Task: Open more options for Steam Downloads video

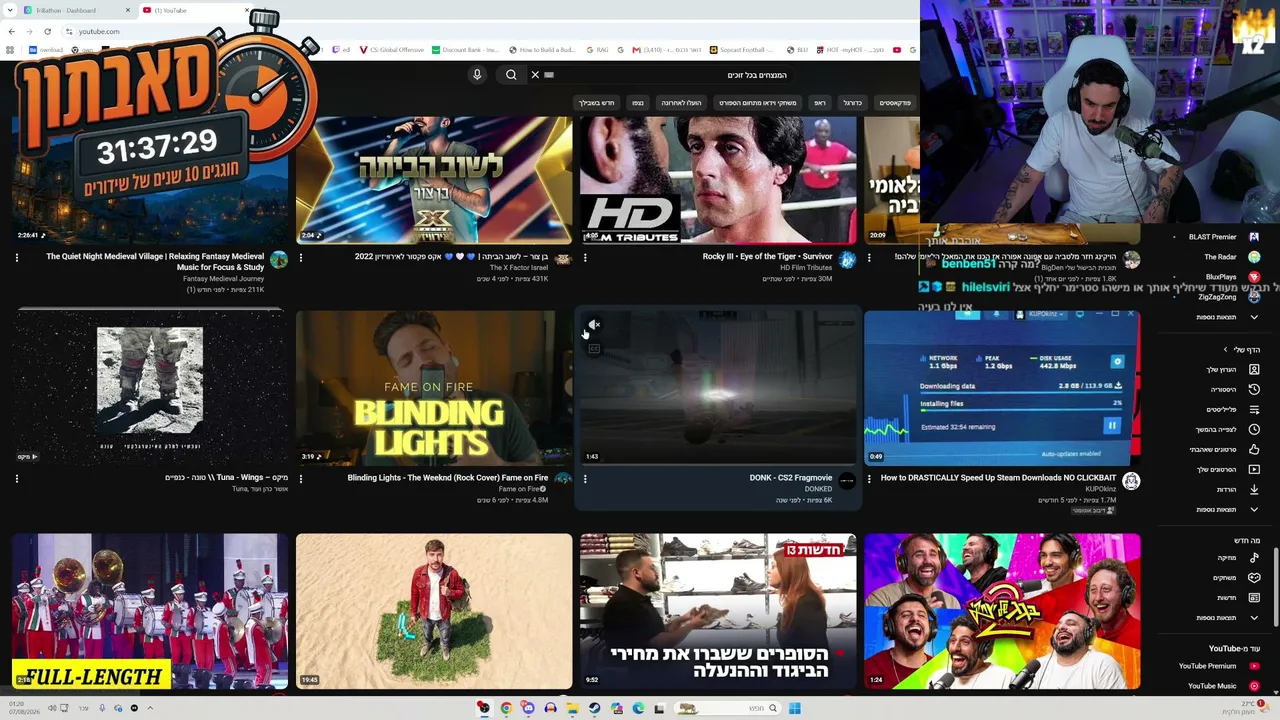Action: 869,479
